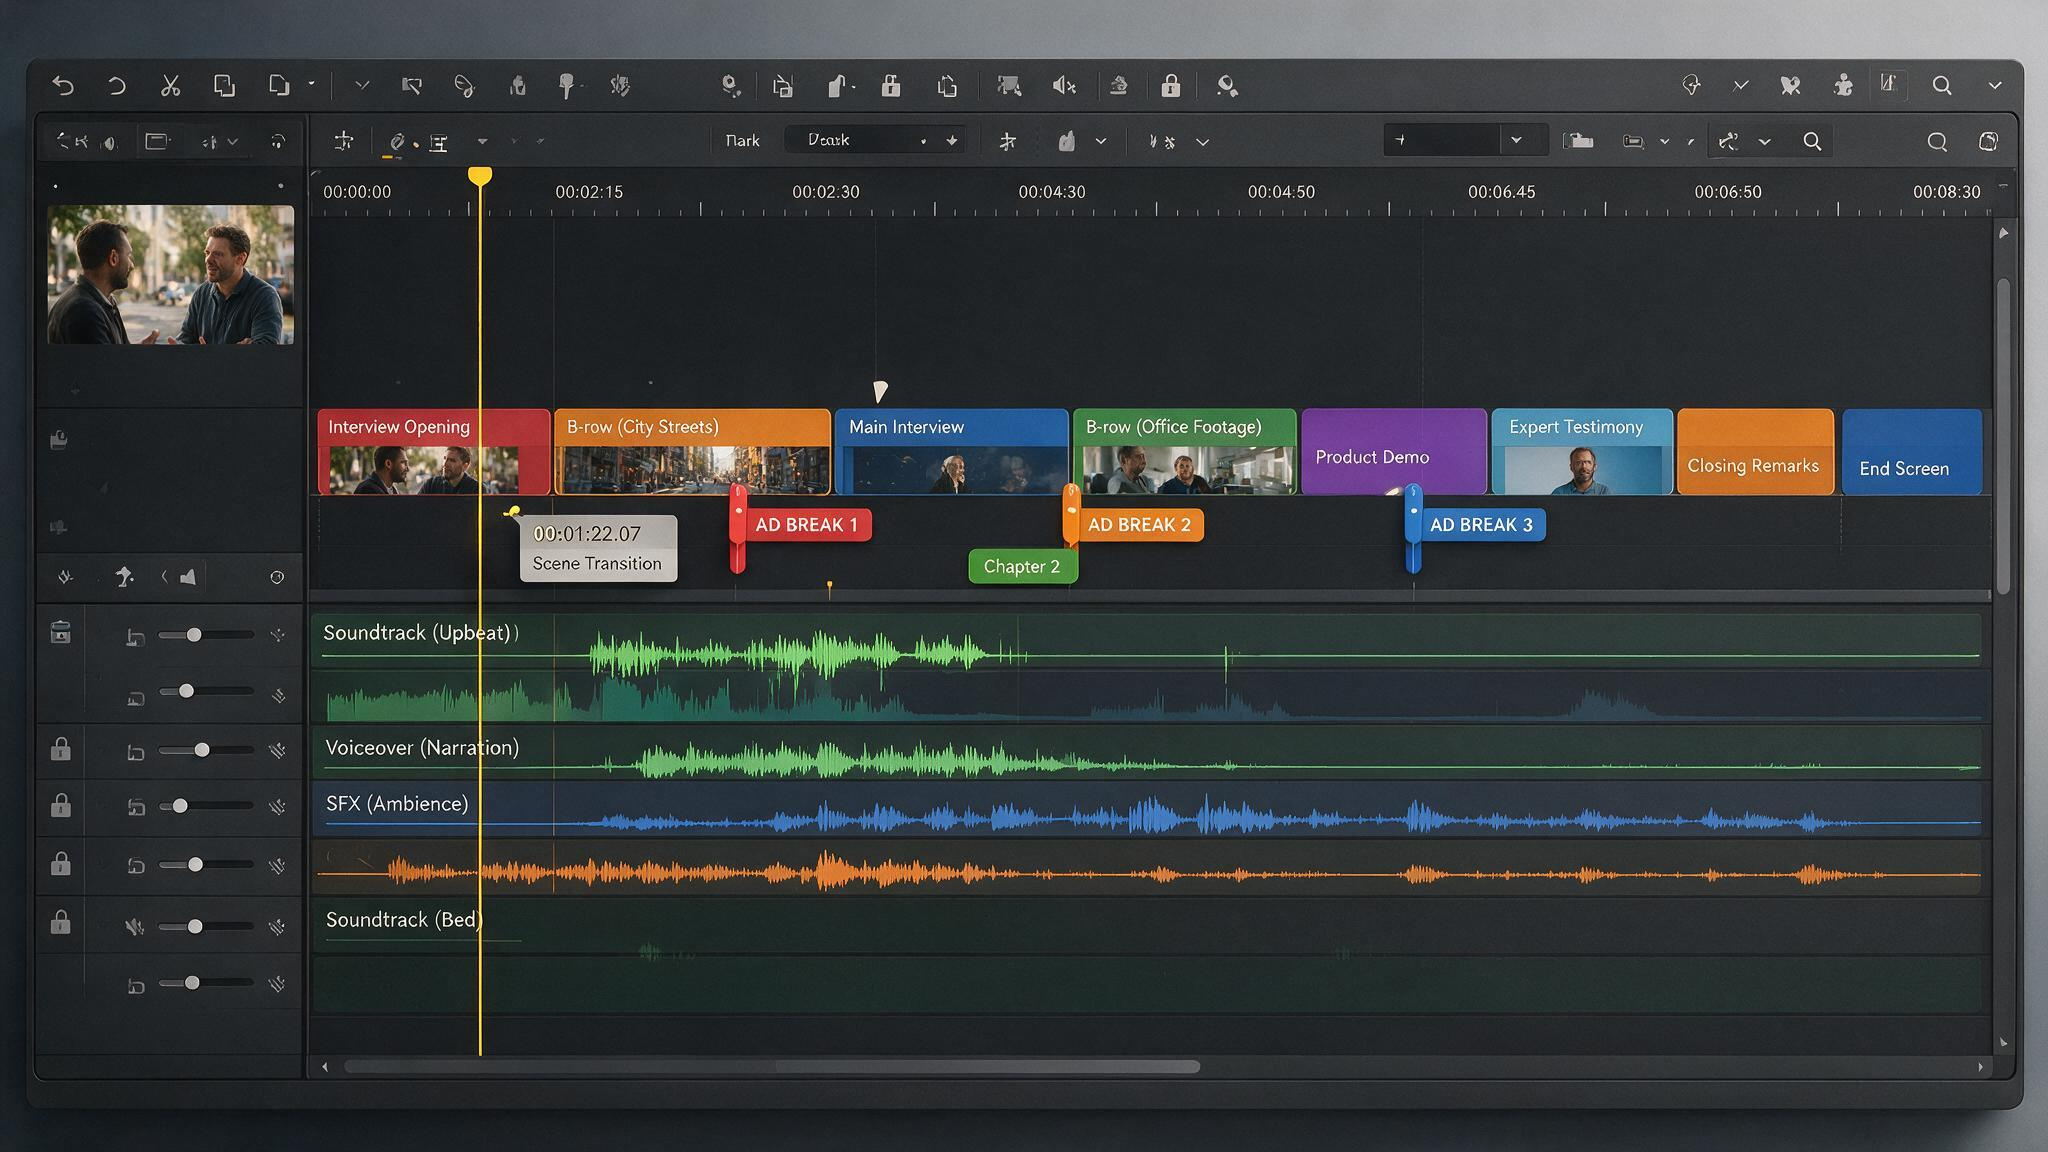Click the padlock icon in top toolbar
Screen dimensions: 2048x1152
[1170, 86]
